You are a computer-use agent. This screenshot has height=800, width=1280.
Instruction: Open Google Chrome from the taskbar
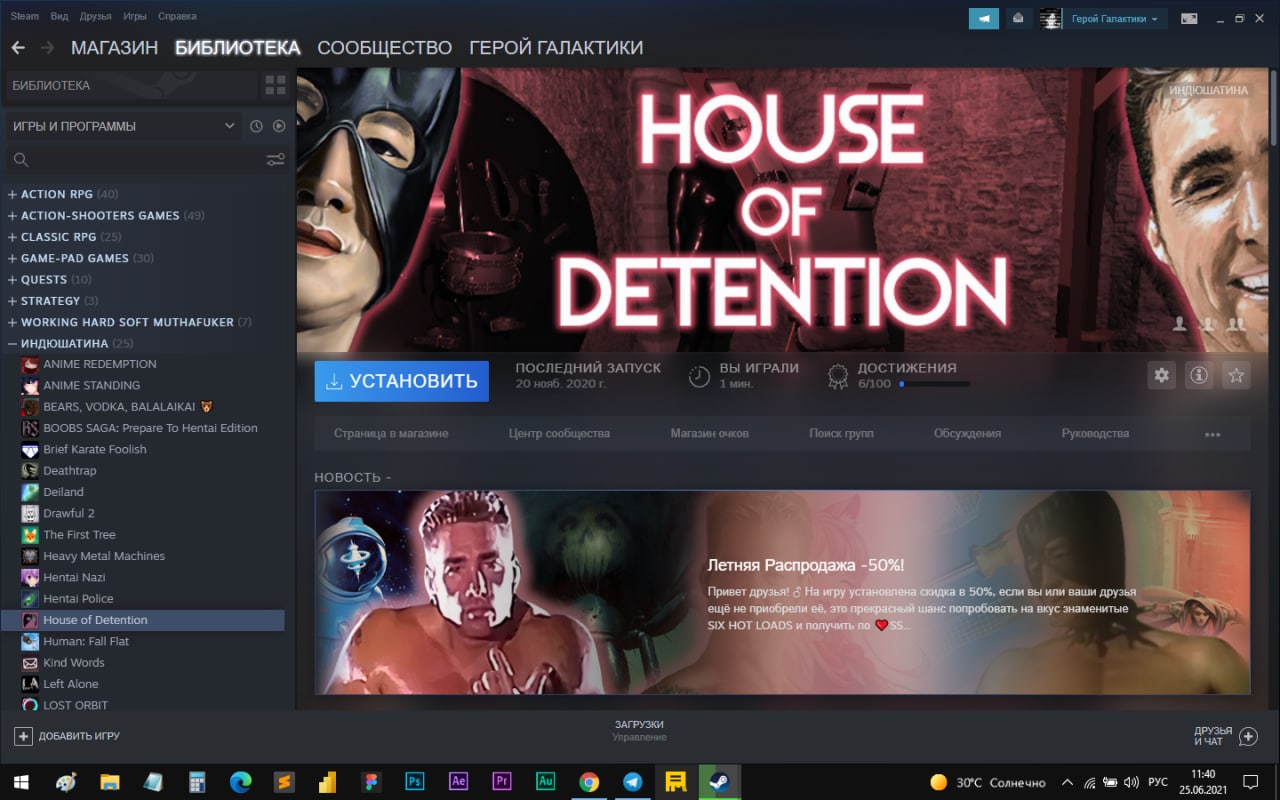pyautogui.click(x=589, y=781)
